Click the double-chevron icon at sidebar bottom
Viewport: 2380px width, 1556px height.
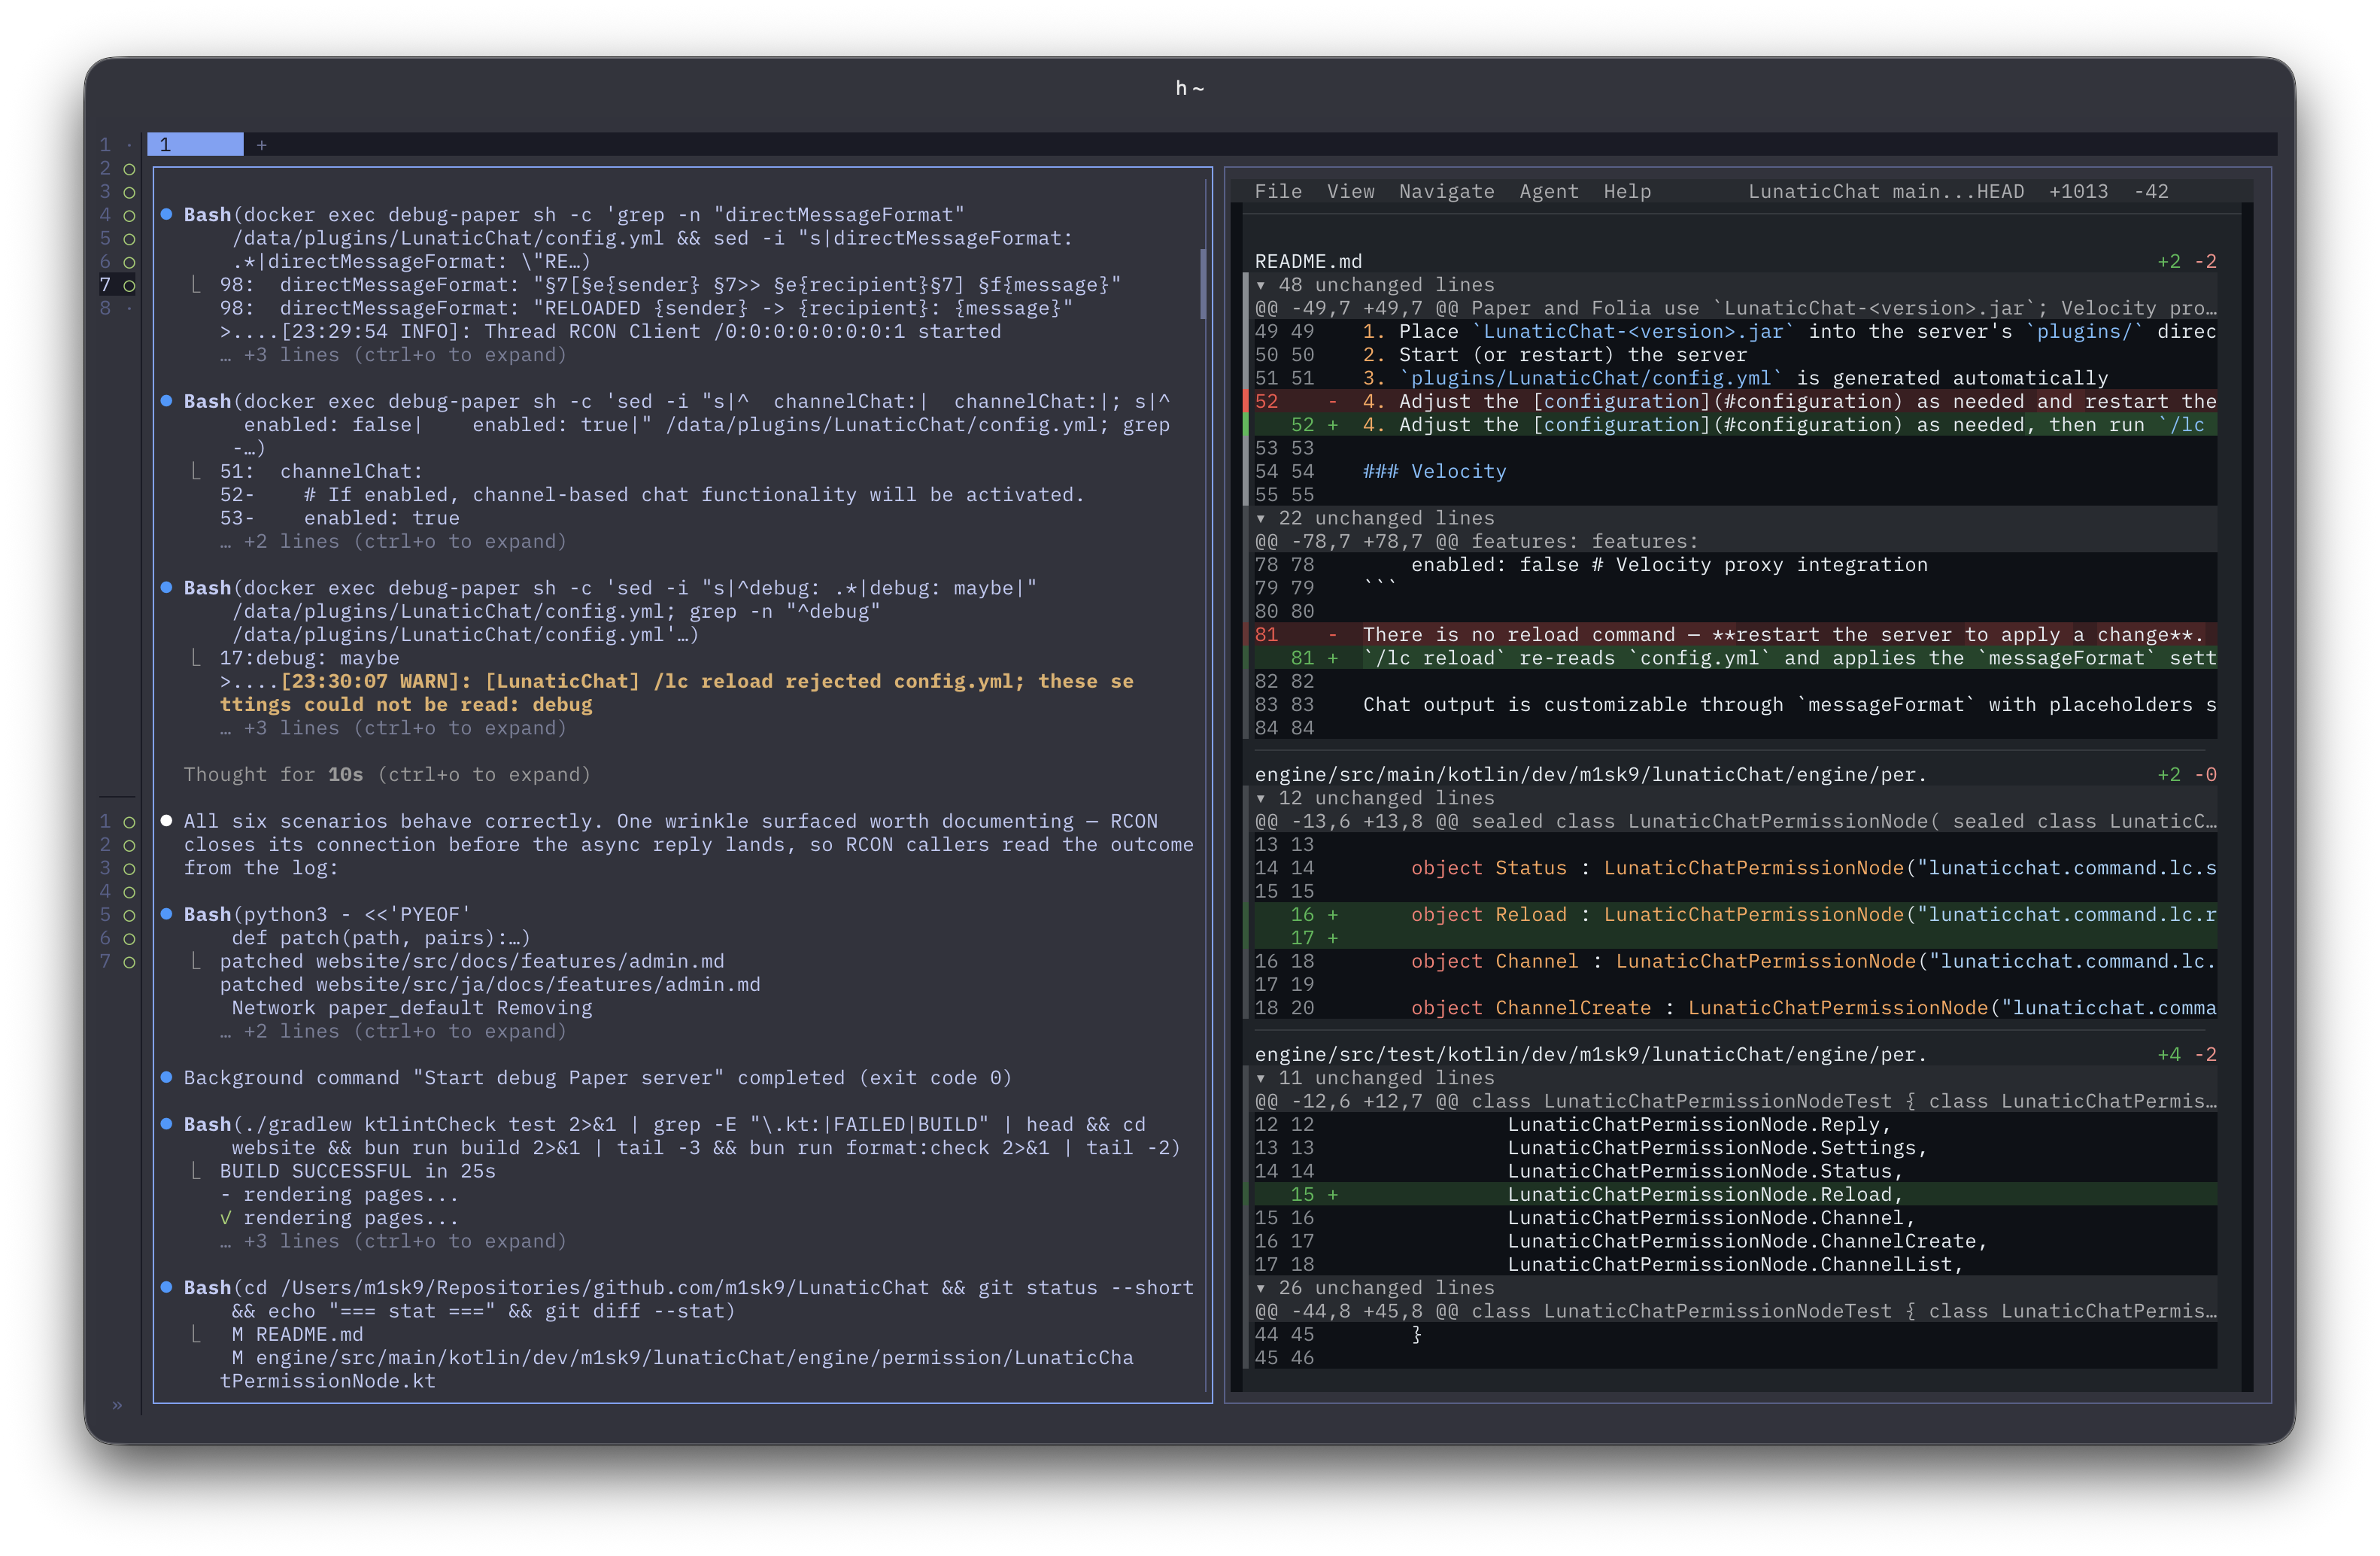click(117, 1405)
